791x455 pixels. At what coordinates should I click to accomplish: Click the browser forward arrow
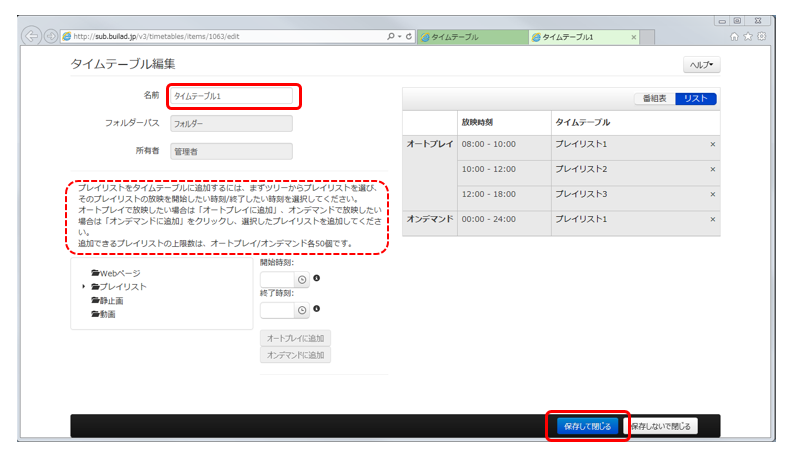pyautogui.click(x=50, y=36)
